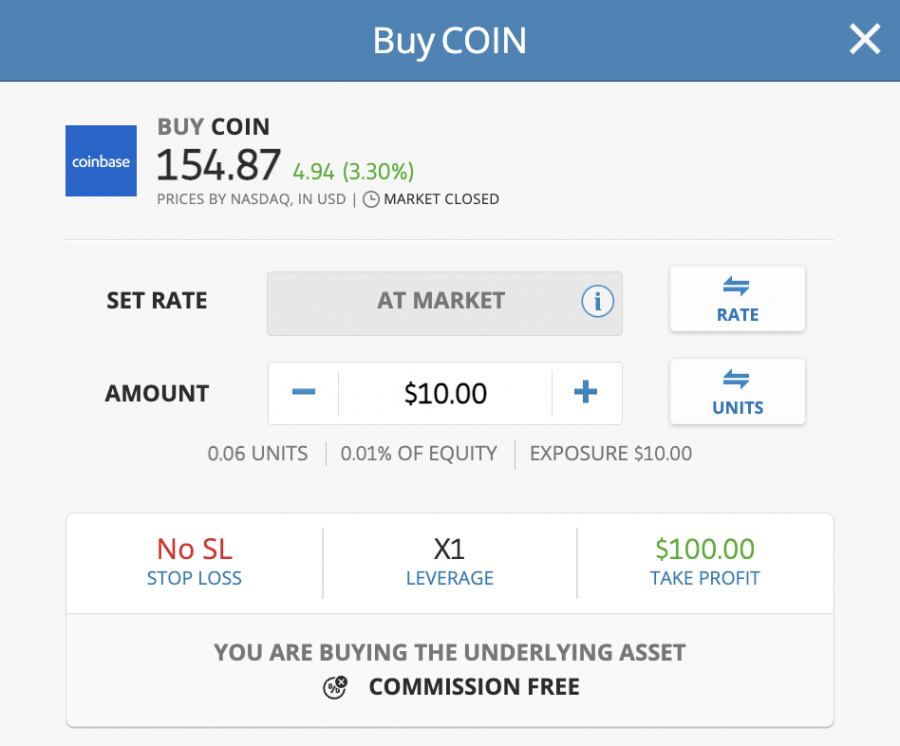Toggle the UNITS switch button
The height and width of the screenshot is (746, 900).
point(738,392)
